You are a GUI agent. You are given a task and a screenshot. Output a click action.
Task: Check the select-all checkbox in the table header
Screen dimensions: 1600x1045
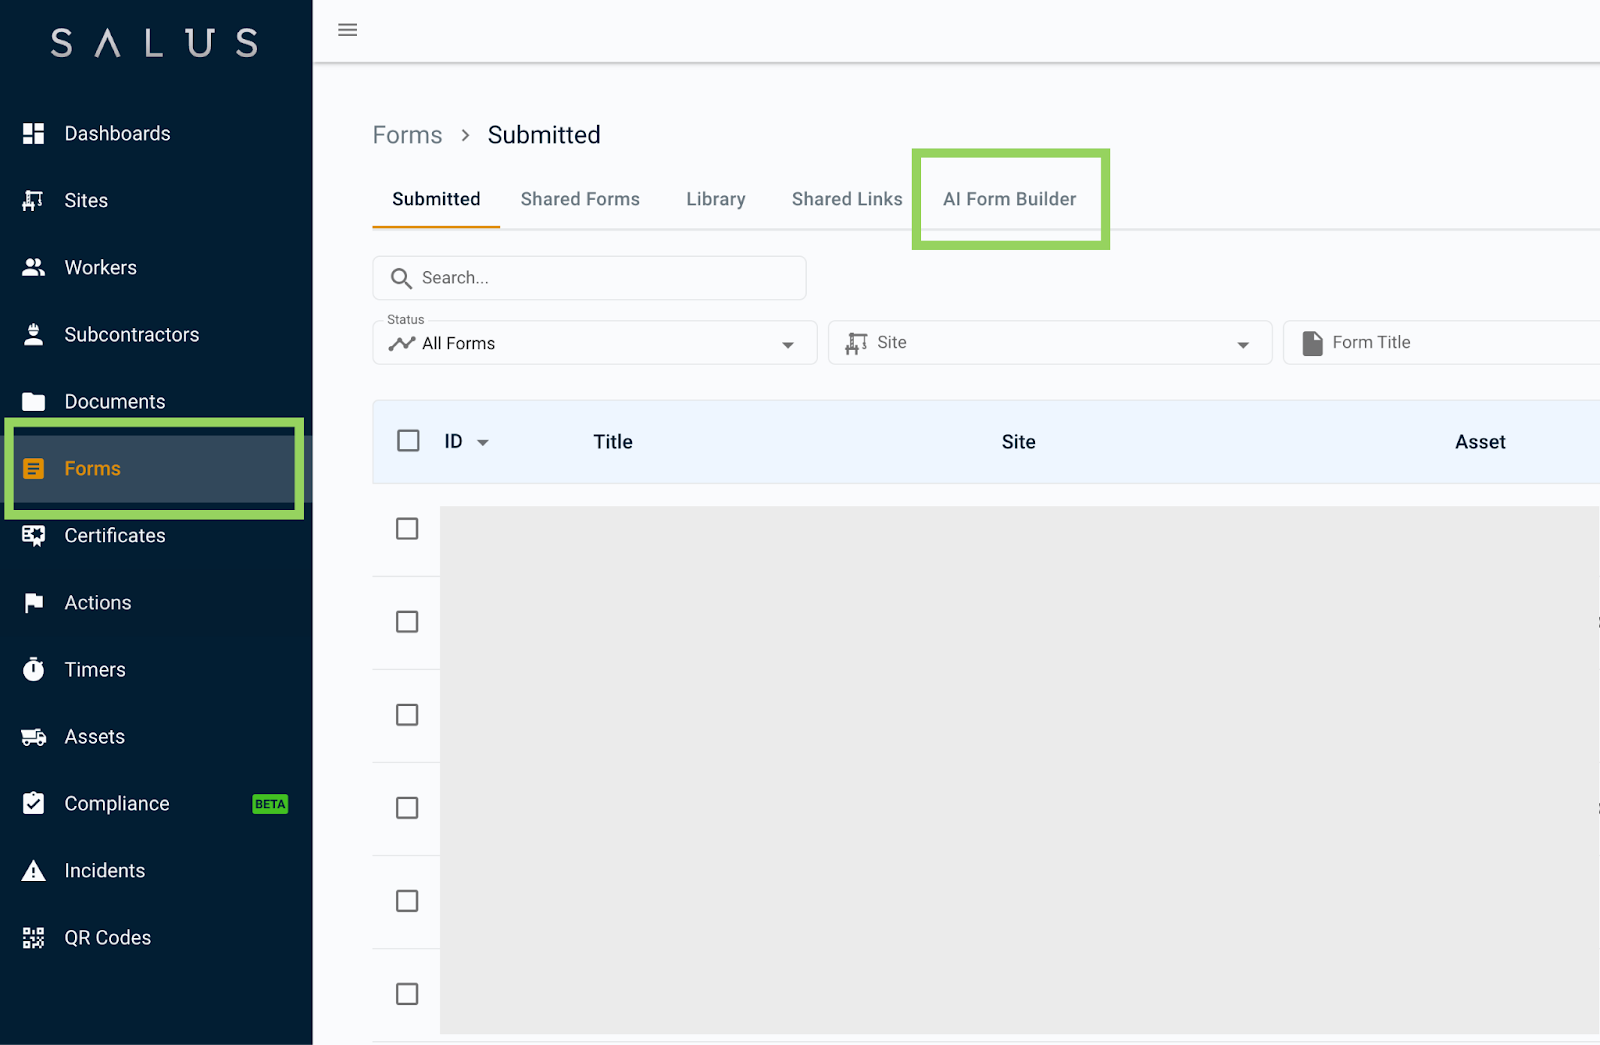point(407,440)
